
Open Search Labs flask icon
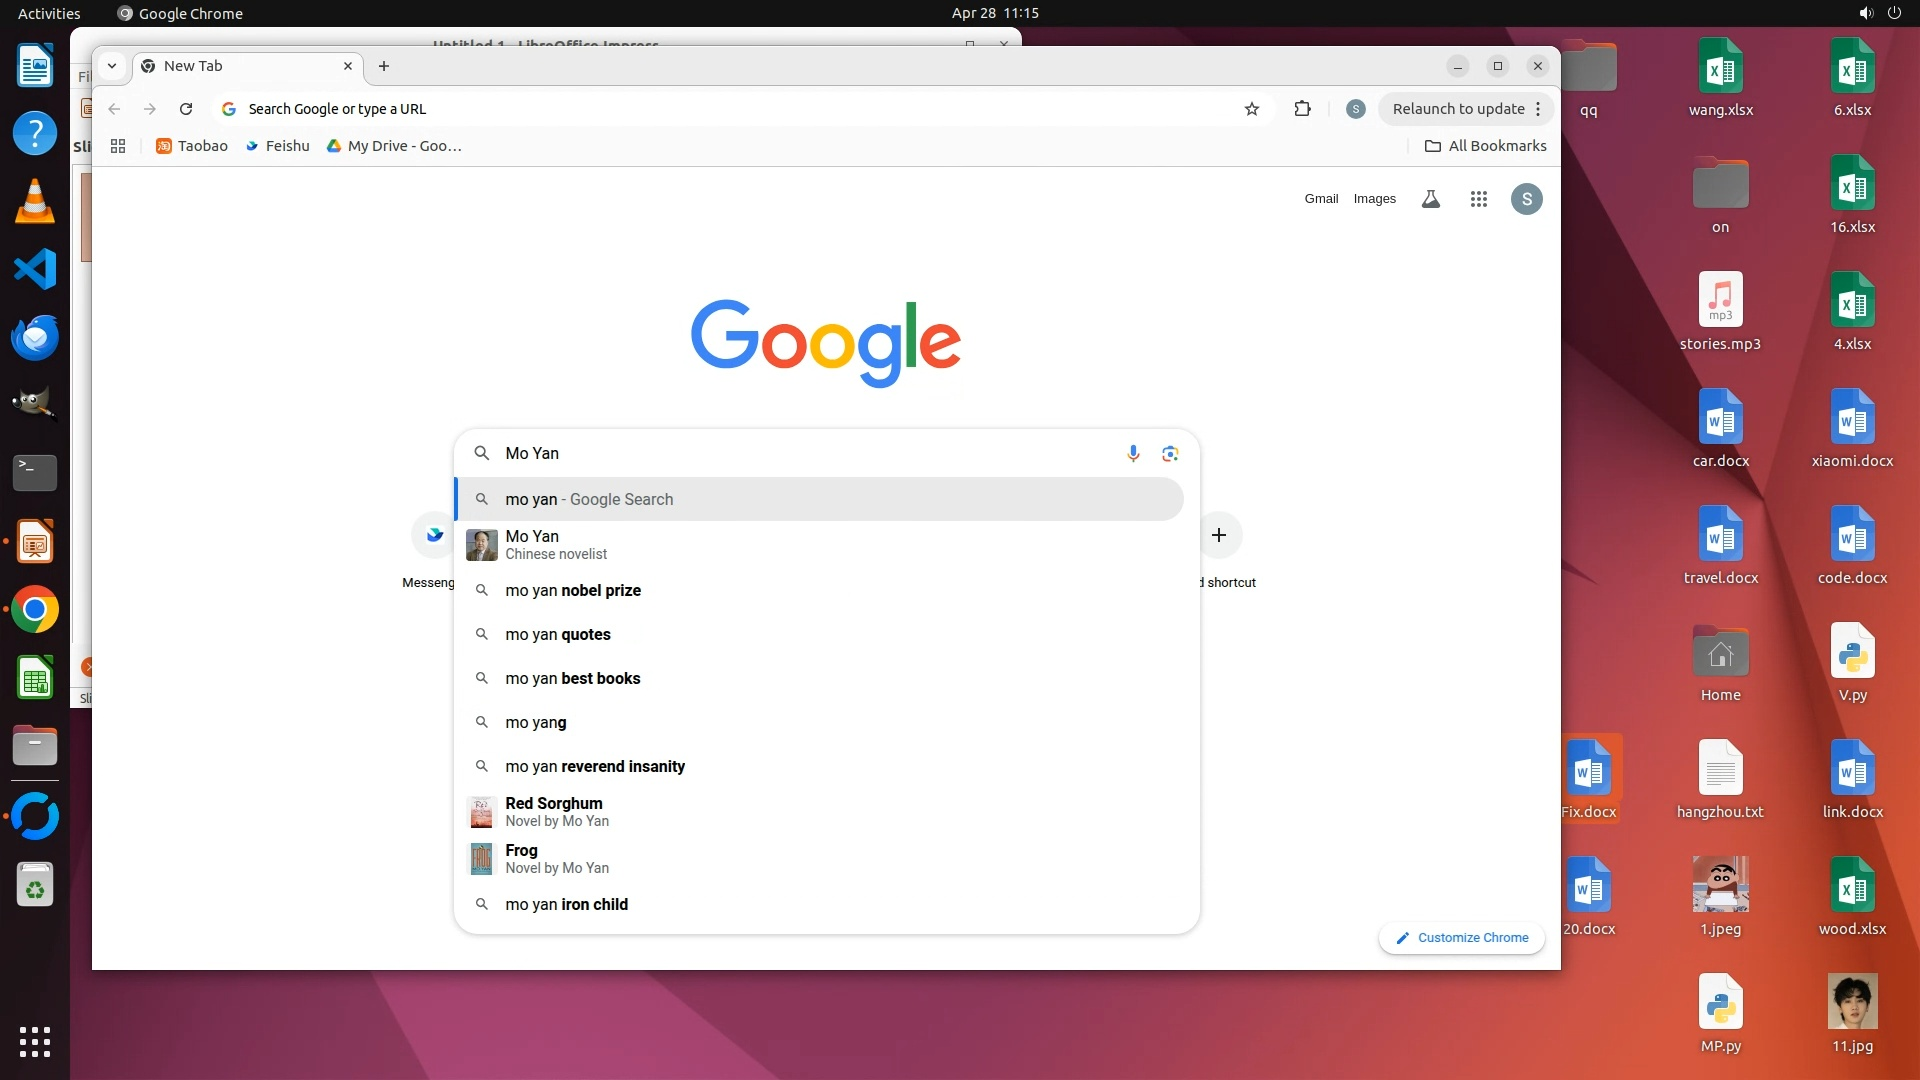coord(1431,199)
